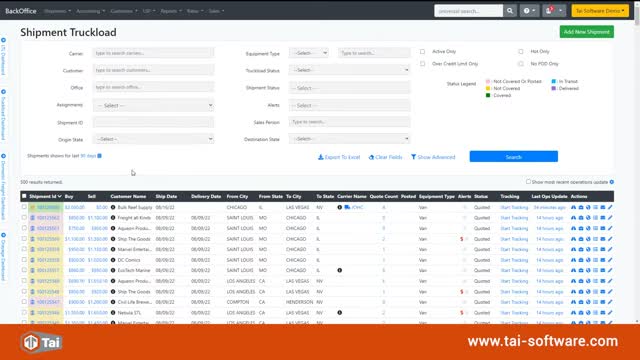Click the red dollar alert in Nebula STL row
Screen dimensions: 640x360
tap(462, 313)
